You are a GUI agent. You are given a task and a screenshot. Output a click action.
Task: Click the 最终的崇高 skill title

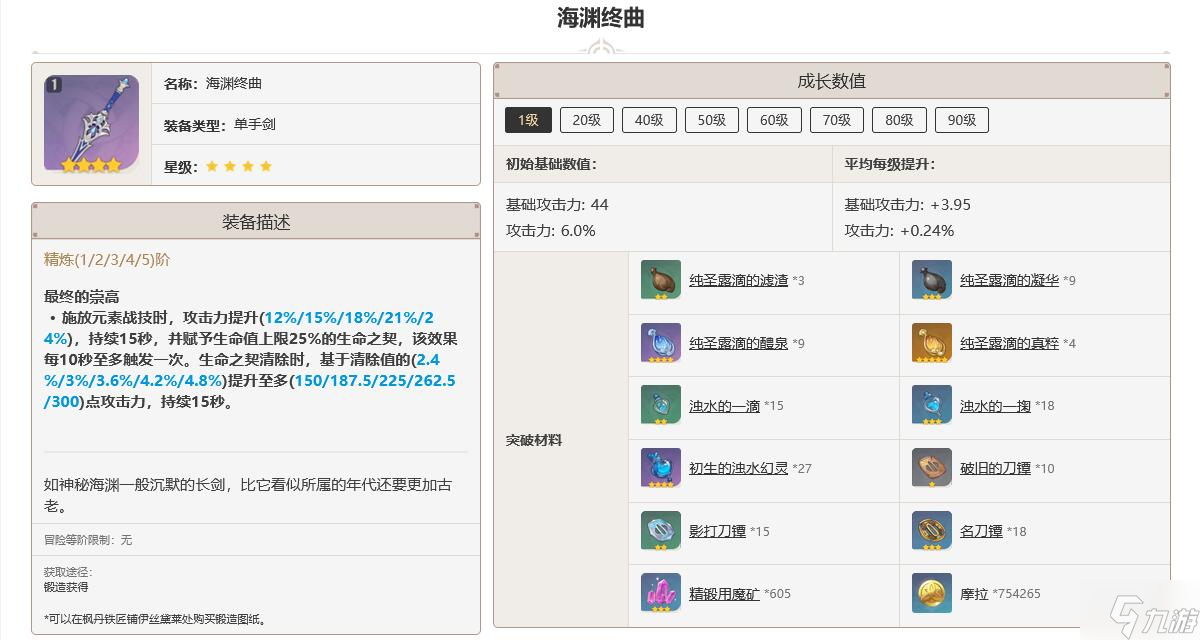pyautogui.click(x=82, y=296)
